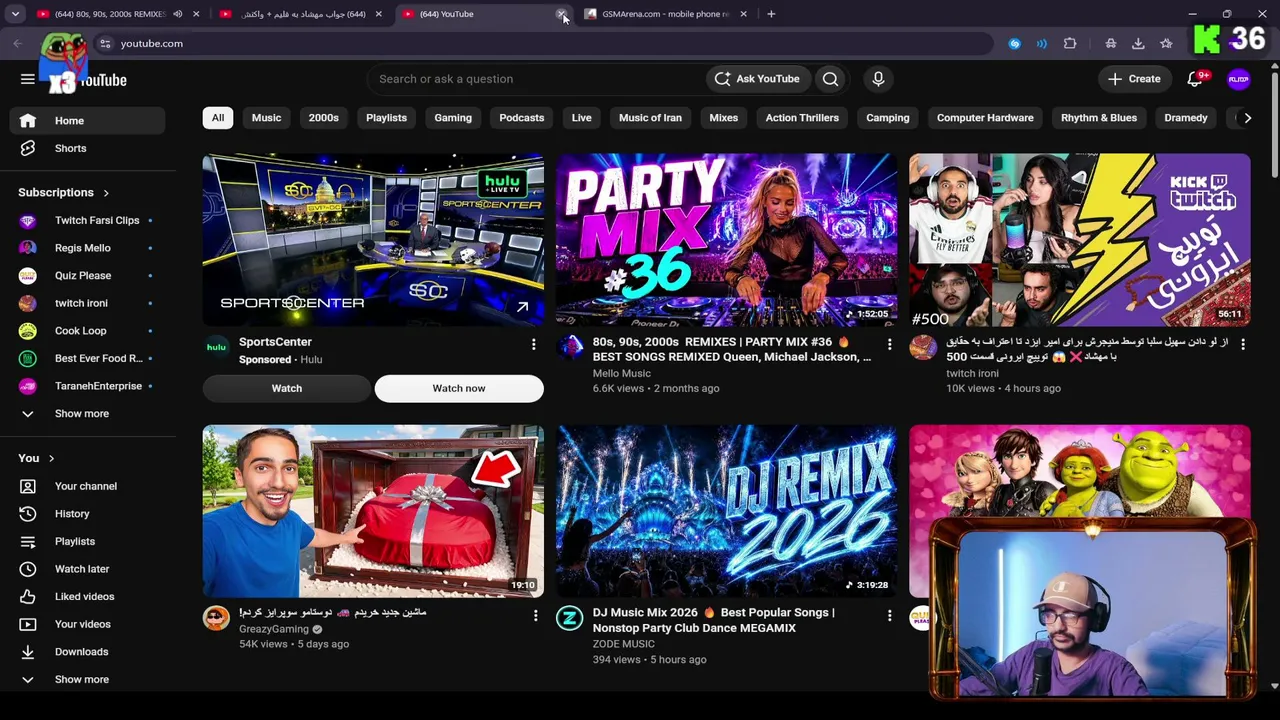Open options for the twitch ironi video
The width and height of the screenshot is (1280, 720).
tap(1243, 344)
